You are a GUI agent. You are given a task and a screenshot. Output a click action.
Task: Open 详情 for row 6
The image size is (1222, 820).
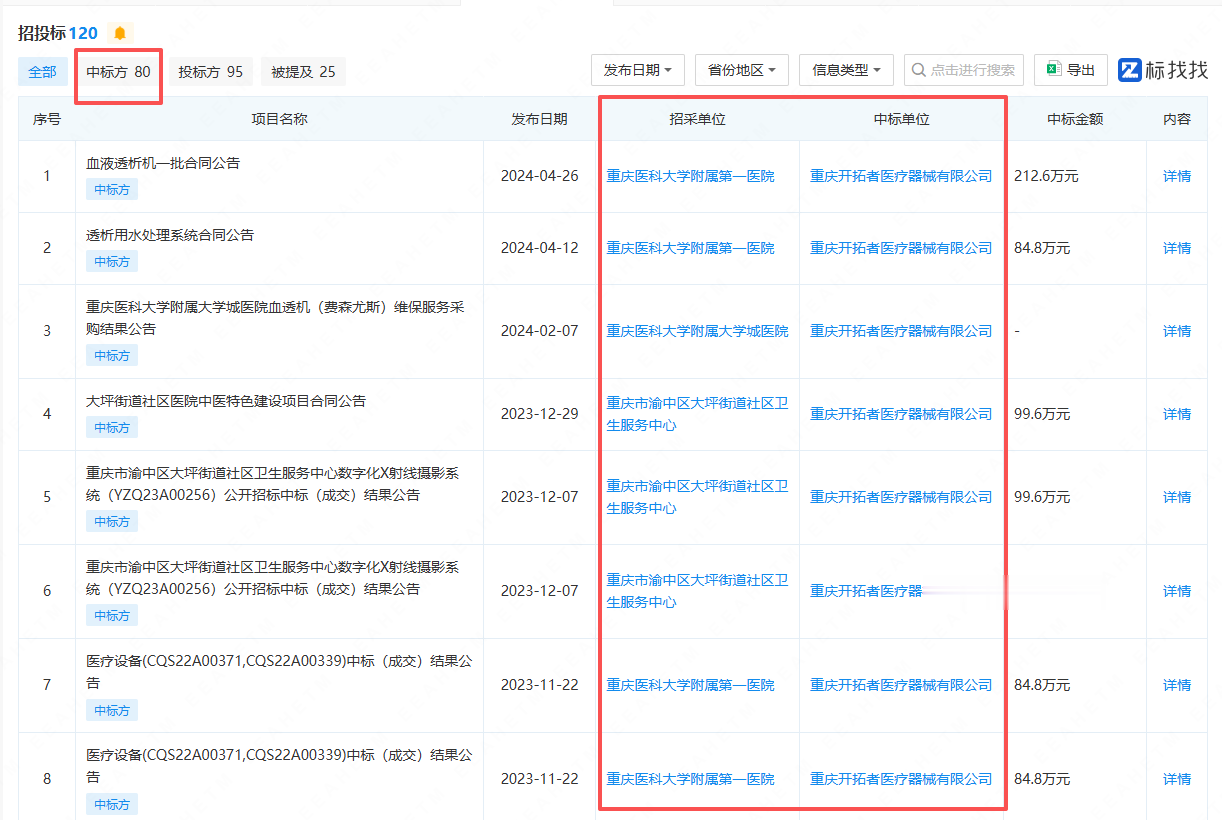click(x=1177, y=591)
